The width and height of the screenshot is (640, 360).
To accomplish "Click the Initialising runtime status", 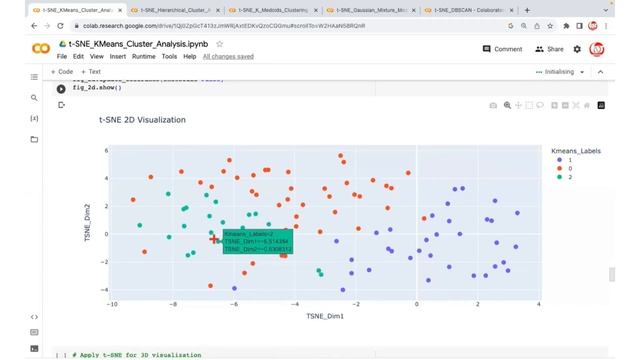I will click(555, 72).
